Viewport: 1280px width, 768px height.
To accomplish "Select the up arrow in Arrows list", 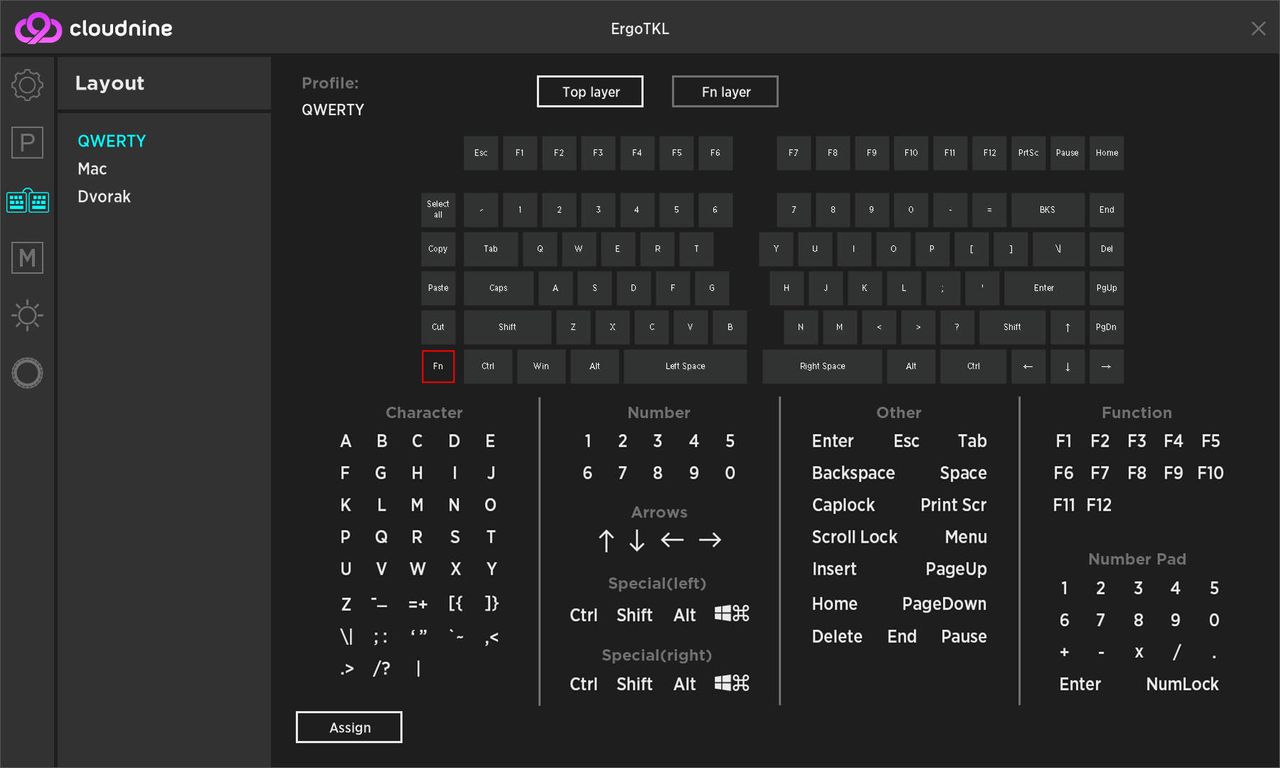I will click(605, 541).
